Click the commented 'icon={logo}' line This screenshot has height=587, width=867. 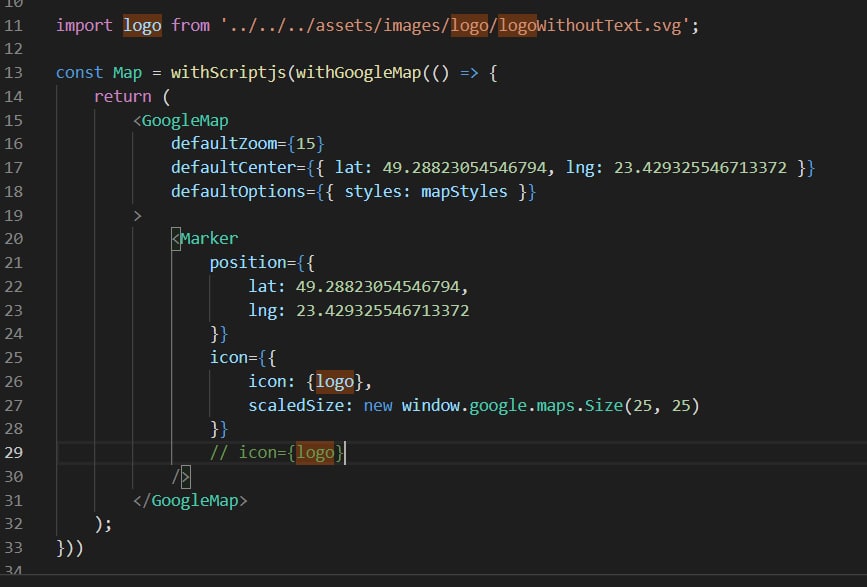pos(278,453)
